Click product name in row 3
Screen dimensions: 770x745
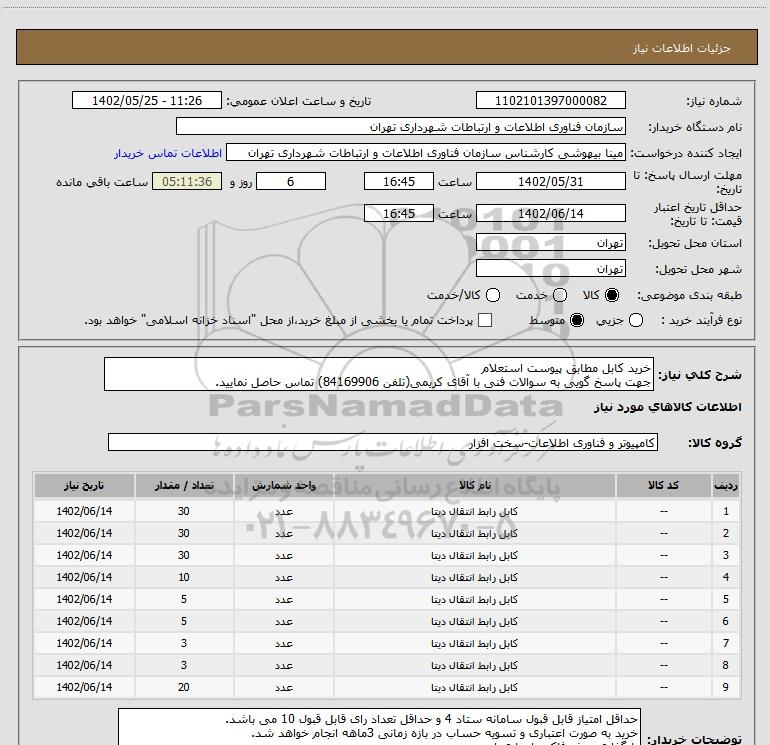474,555
